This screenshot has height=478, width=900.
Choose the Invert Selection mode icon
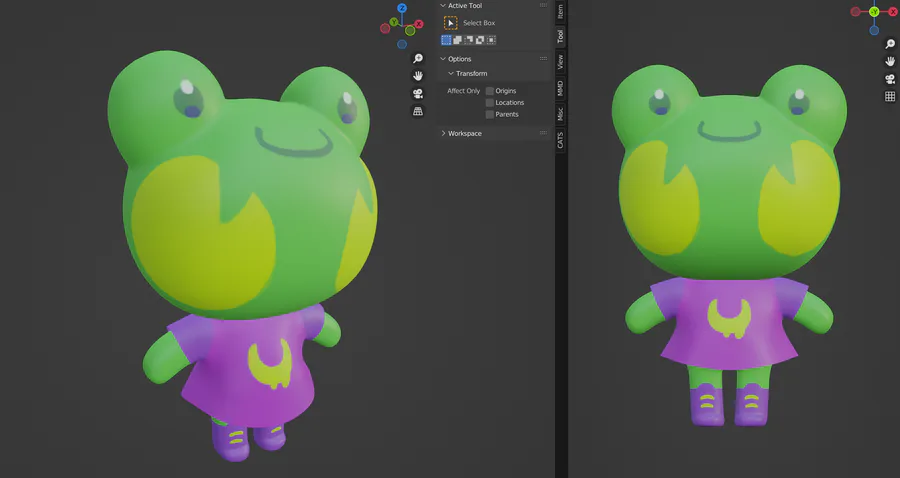(480, 40)
